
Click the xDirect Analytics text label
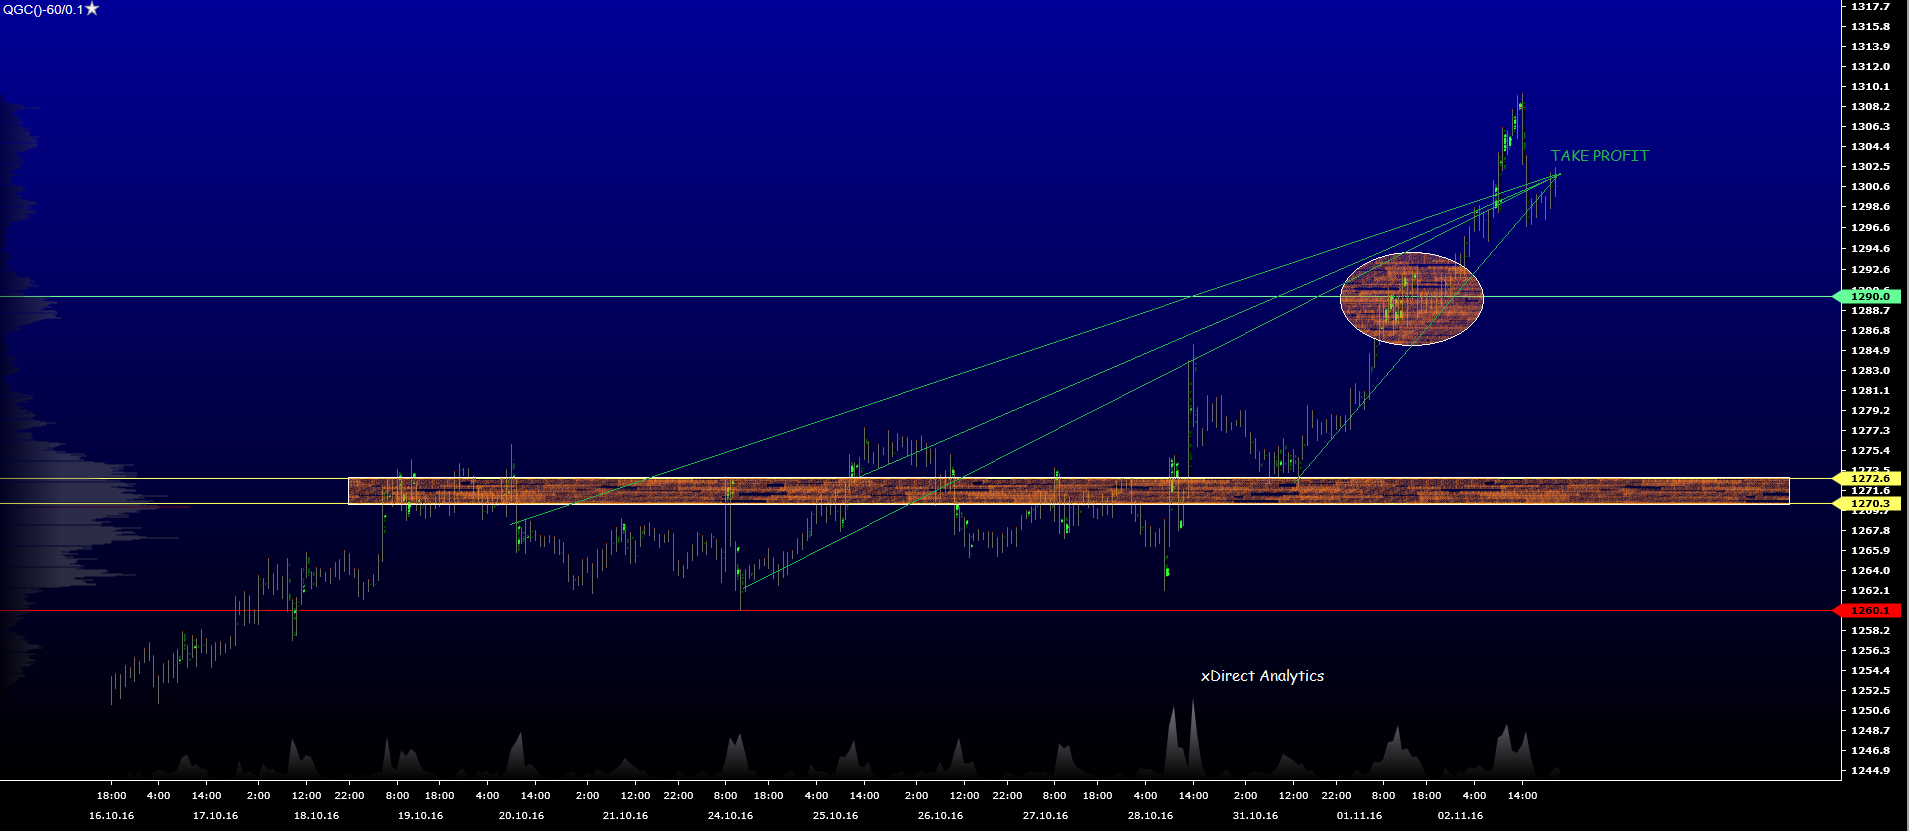[1262, 676]
